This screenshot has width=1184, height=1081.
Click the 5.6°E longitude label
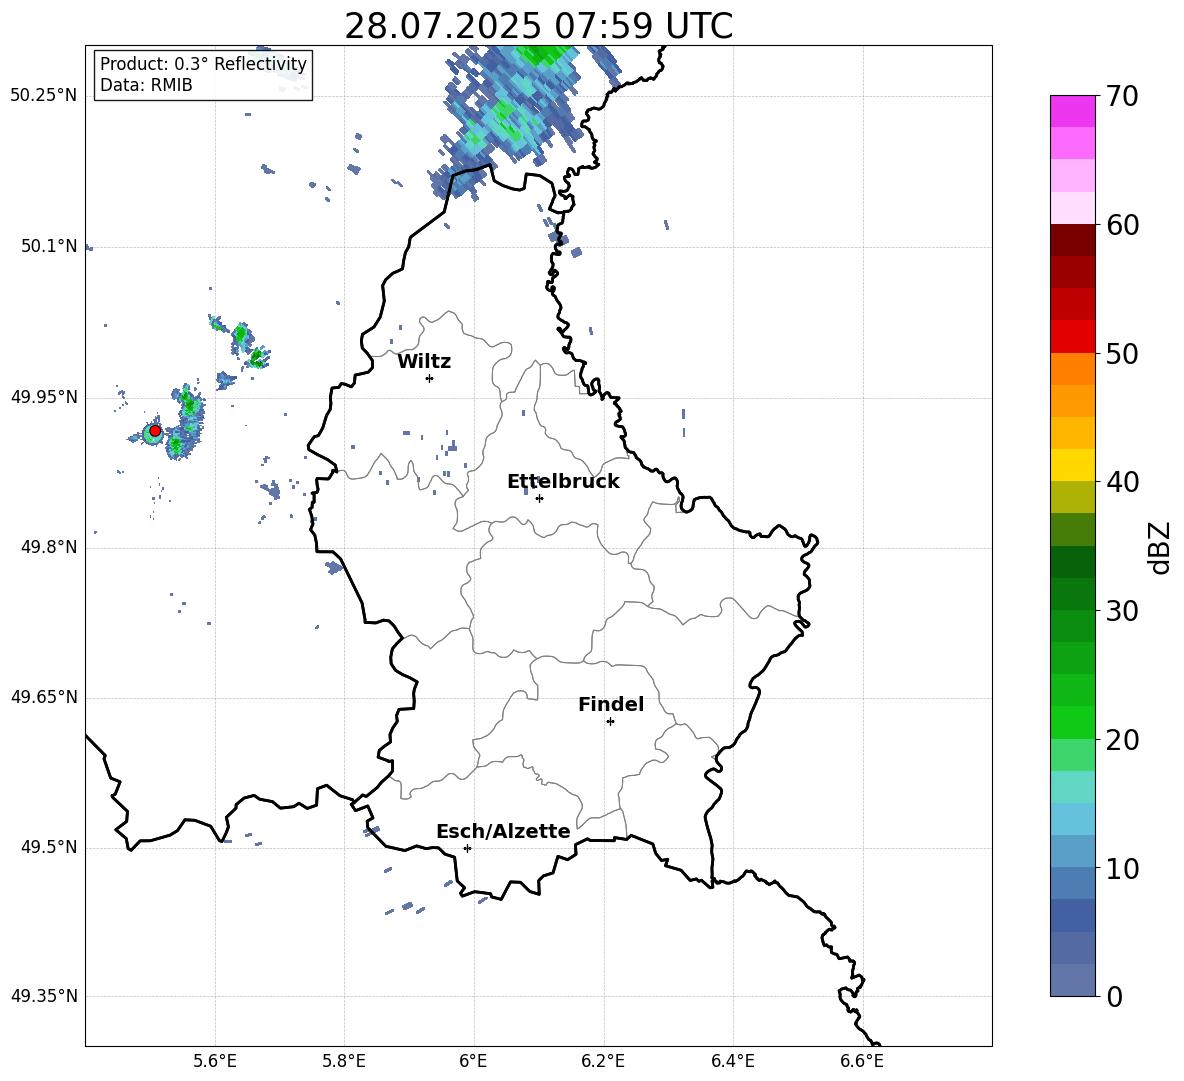point(215,1061)
